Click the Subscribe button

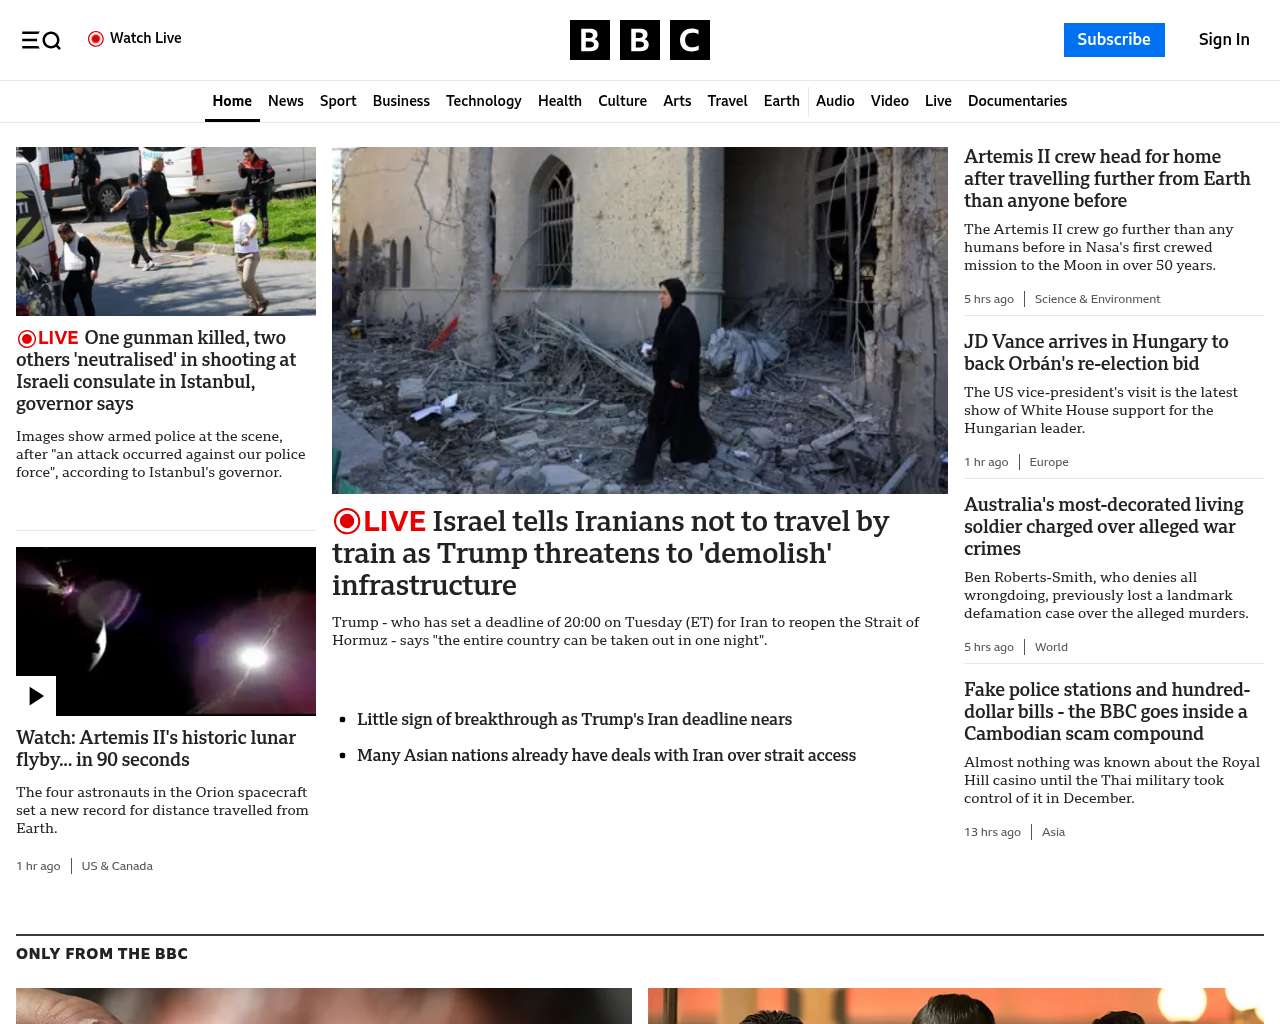point(1114,40)
